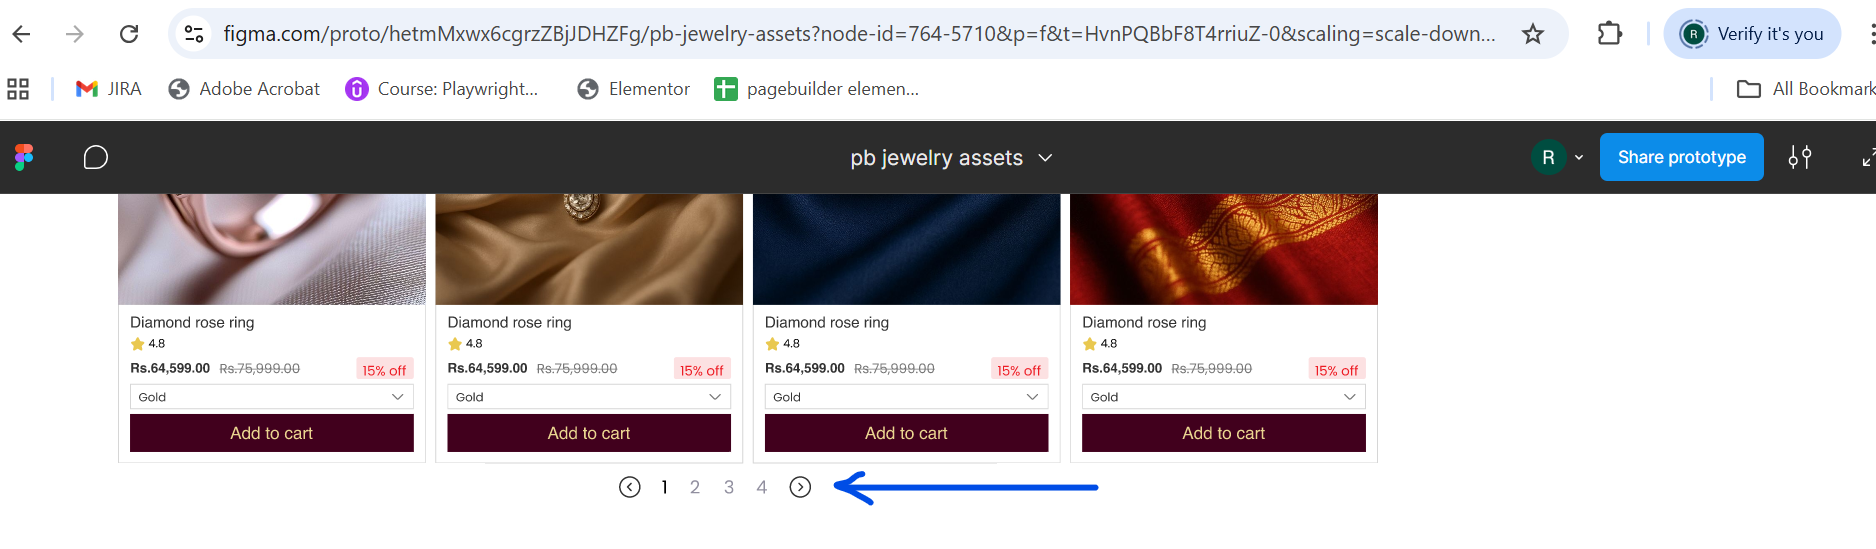Open the user avatar R menu
Image resolution: width=1876 pixels, height=549 pixels.
click(1557, 157)
